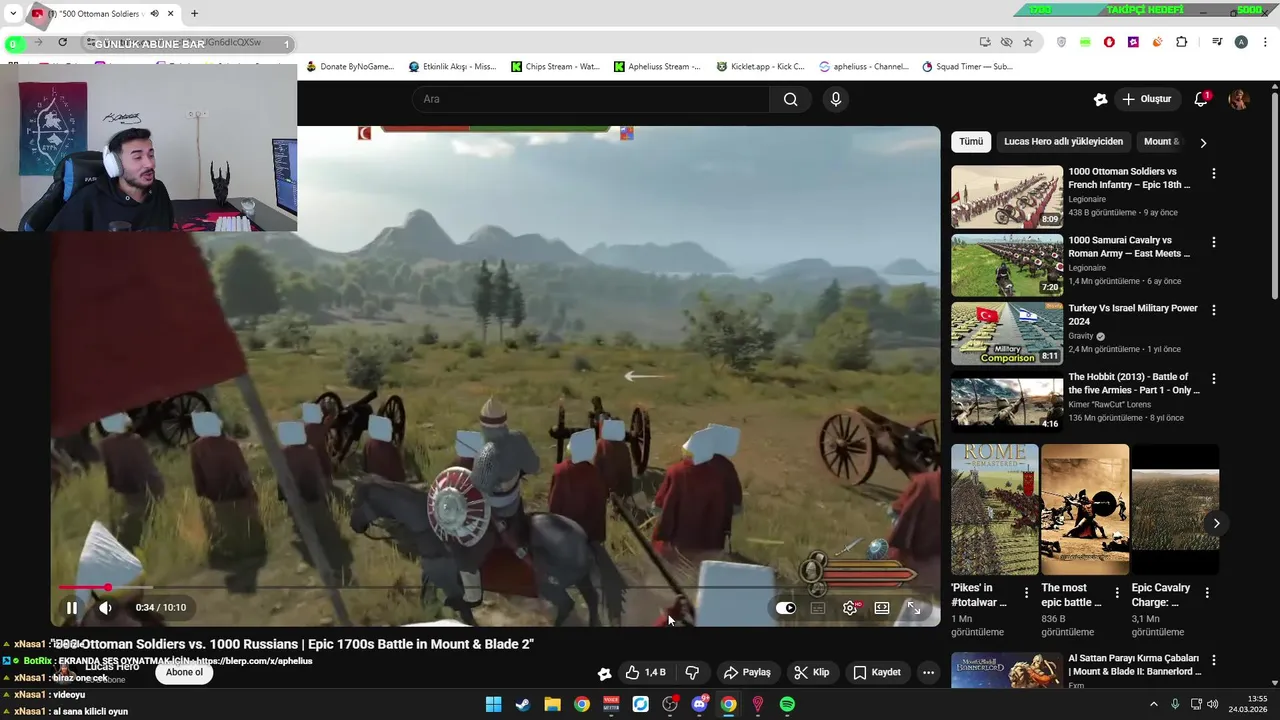1280x720 pixels.
Task: Open options for The most epic battle short
Action: 1116,593
